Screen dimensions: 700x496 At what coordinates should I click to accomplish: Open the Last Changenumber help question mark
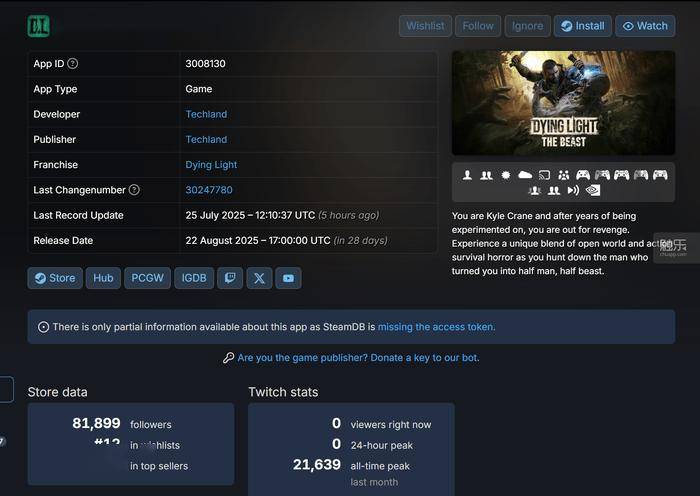(134, 190)
